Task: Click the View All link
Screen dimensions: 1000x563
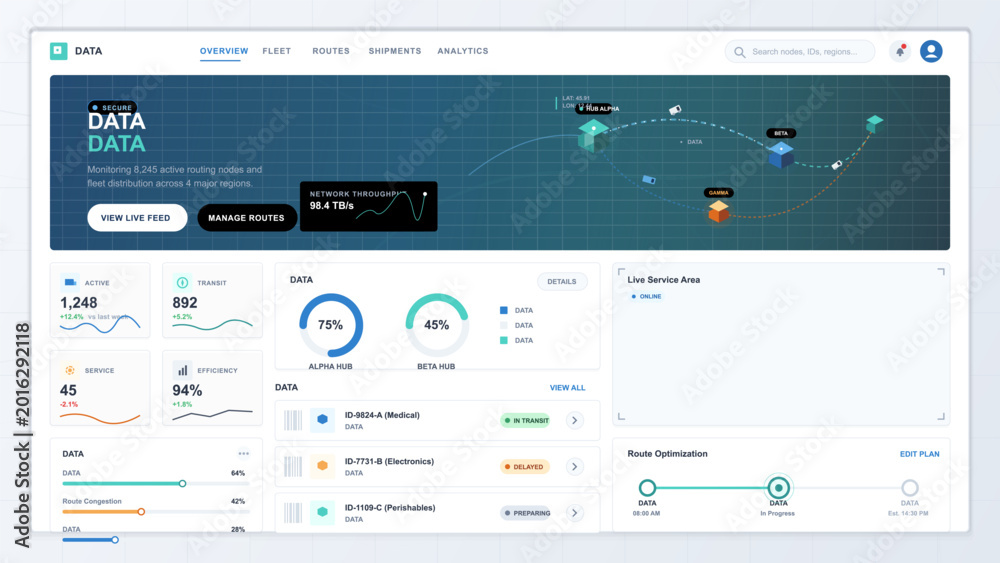Action: [x=568, y=388]
